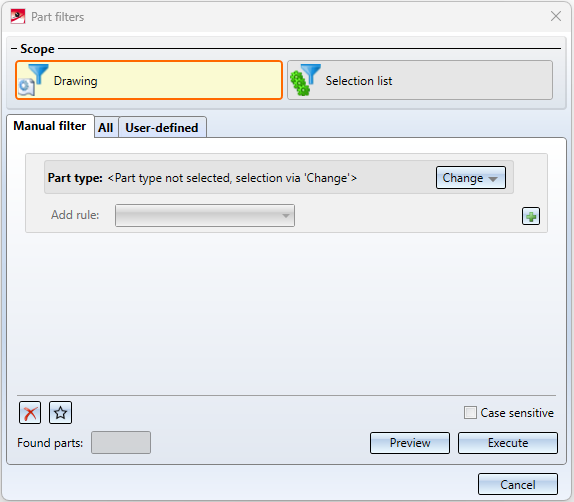Select the Drawing scope option
This screenshot has height=502, width=574.
pos(149,80)
